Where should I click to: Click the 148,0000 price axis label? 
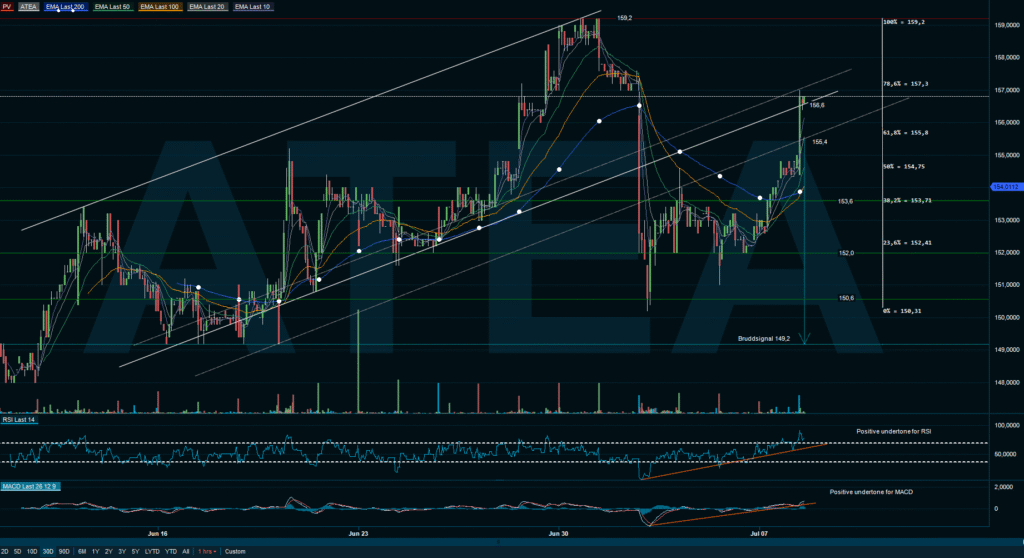click(1007, 382)
